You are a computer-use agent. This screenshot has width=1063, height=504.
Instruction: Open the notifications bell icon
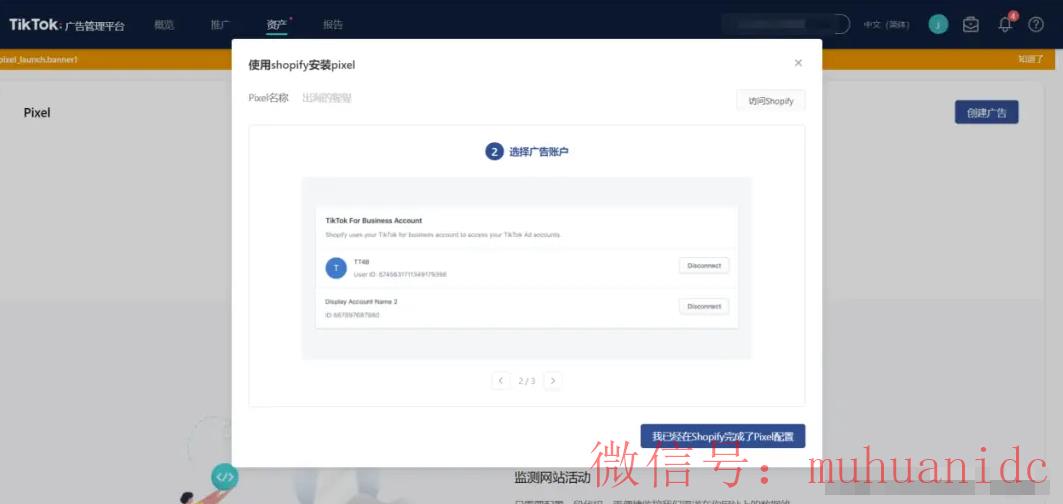1005,24
